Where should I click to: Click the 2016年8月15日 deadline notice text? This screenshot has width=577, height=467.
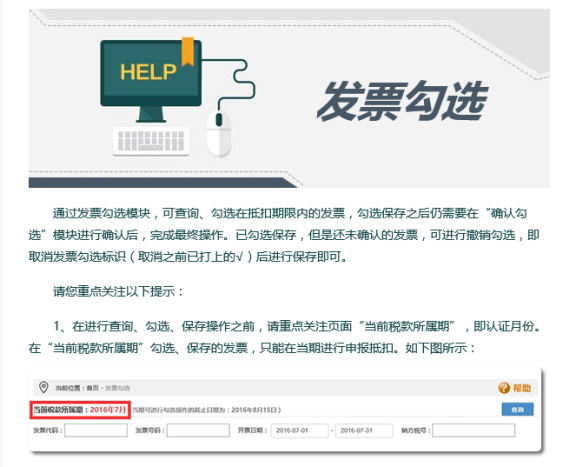pyautogui.click(x=207, y=410)
